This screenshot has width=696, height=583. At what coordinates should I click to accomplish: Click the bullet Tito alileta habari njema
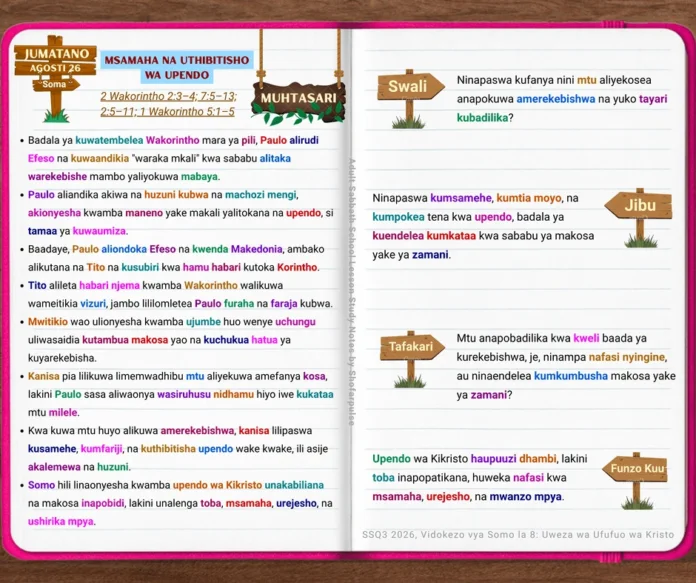click(176, 294)
